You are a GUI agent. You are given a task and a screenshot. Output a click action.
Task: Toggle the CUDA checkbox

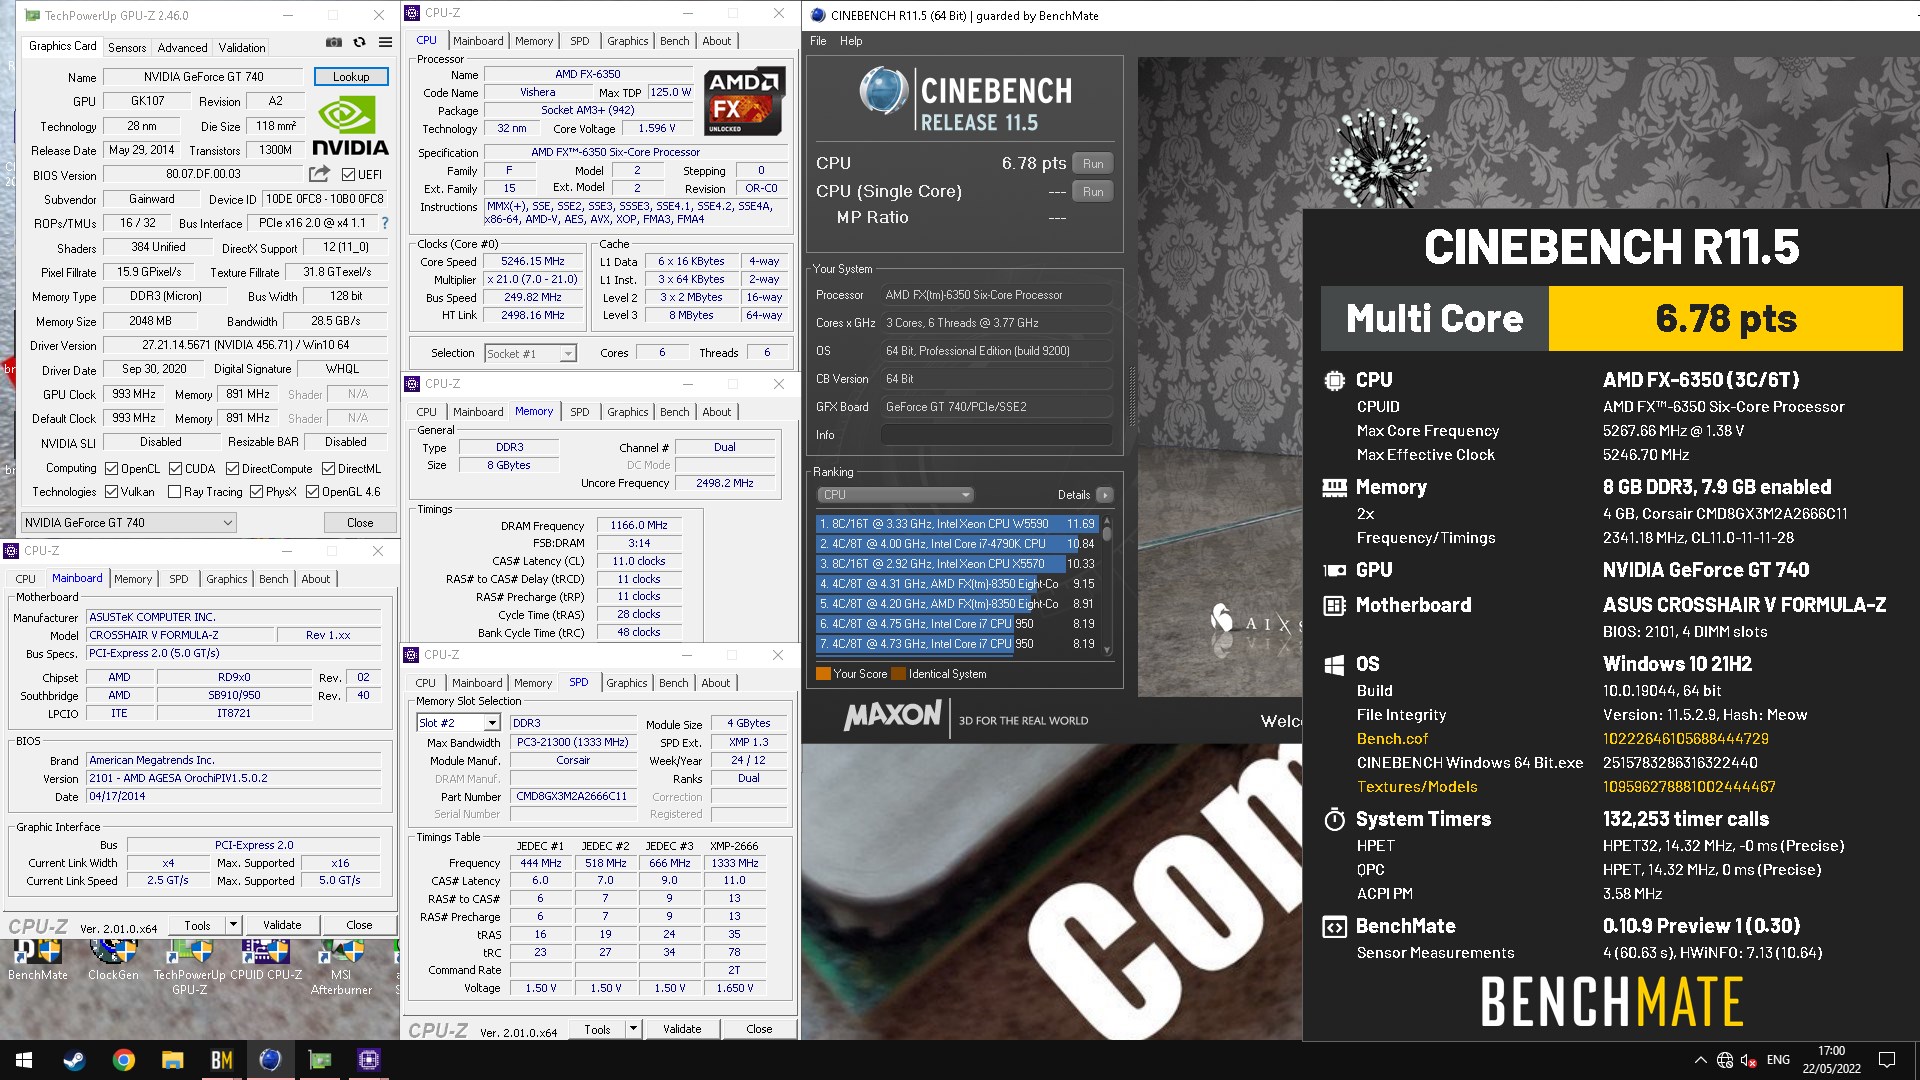175,468
